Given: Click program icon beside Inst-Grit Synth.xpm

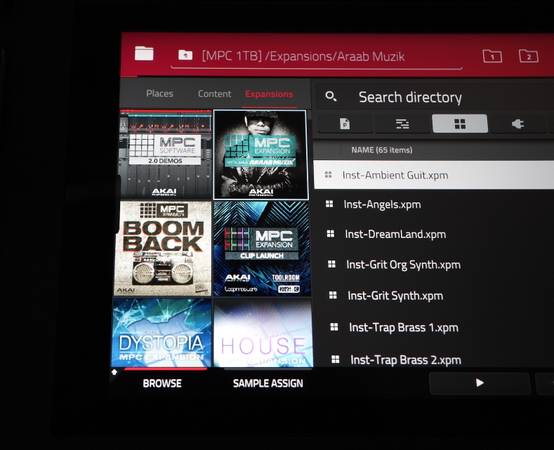Looking at the screenshot, I should pyautogui.click(x=333, y=295).
